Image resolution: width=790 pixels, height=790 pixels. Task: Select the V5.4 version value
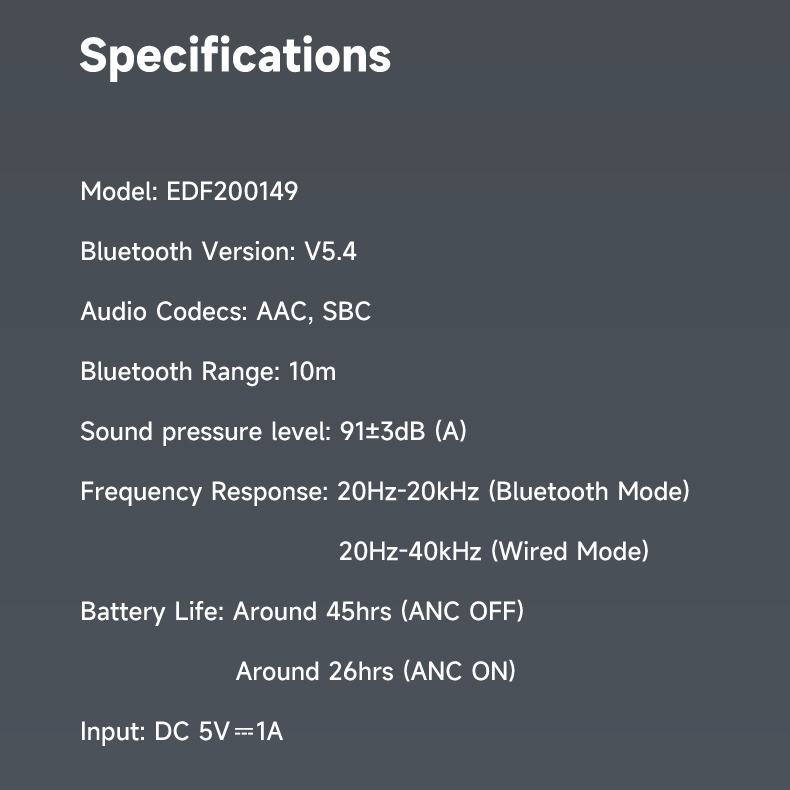click(x=331, y=251)
